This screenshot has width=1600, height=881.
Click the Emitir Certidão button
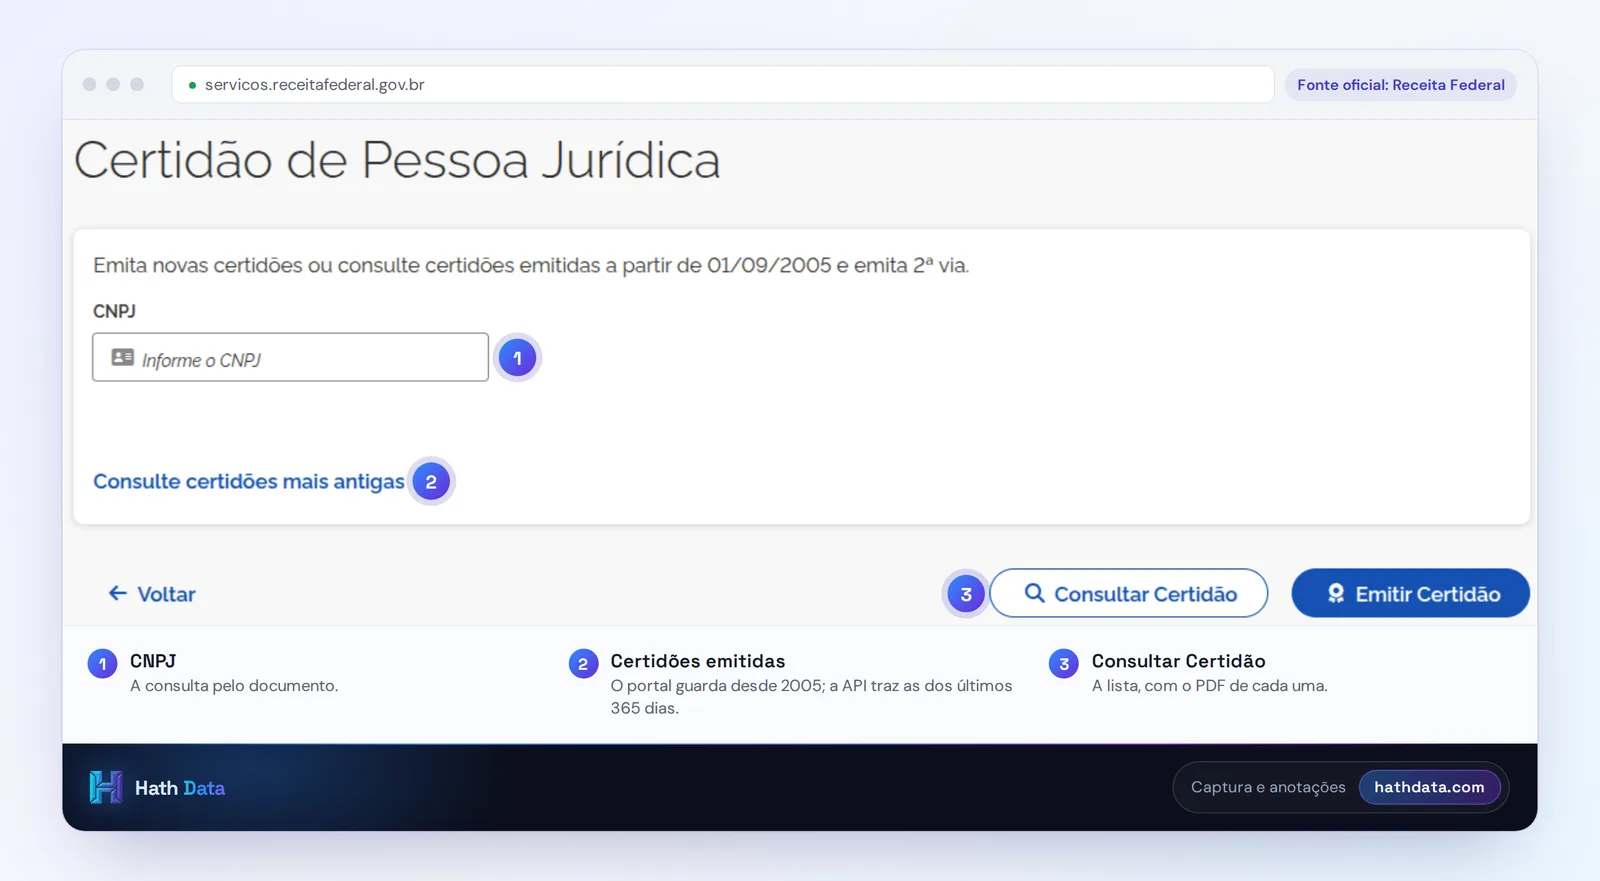(x=1410, y=593)
